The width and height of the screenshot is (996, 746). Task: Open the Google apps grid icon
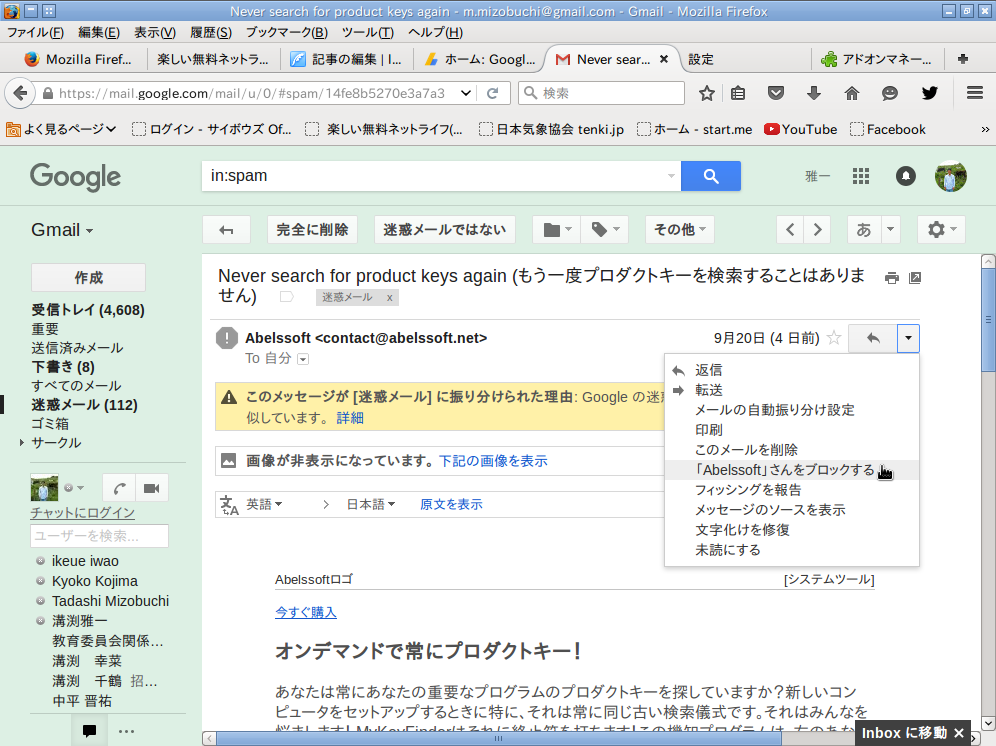coord(861,176)
